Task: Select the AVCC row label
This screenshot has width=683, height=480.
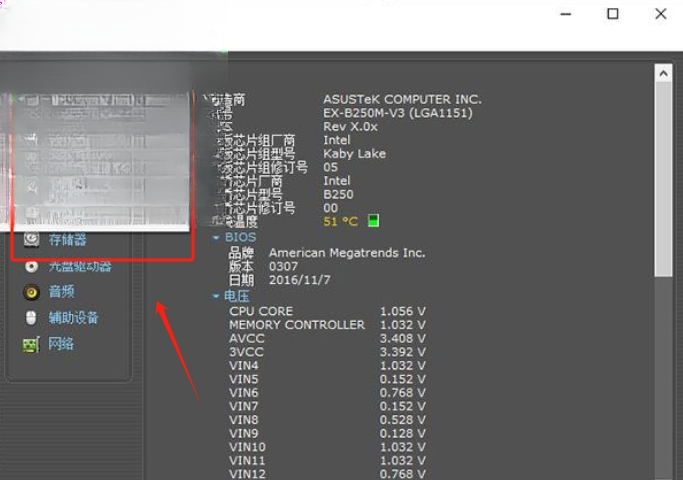Action: (247, 338)
